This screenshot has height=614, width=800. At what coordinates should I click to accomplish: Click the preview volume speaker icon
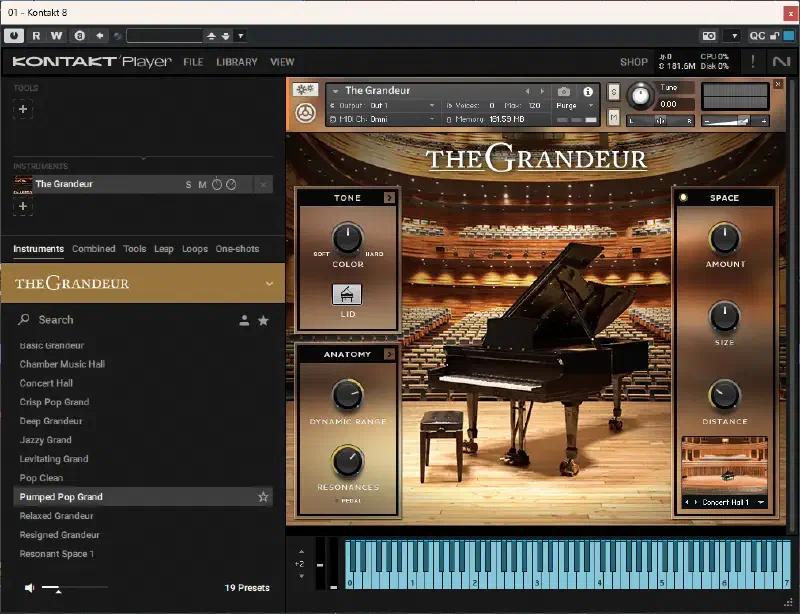tap(30, 588)
